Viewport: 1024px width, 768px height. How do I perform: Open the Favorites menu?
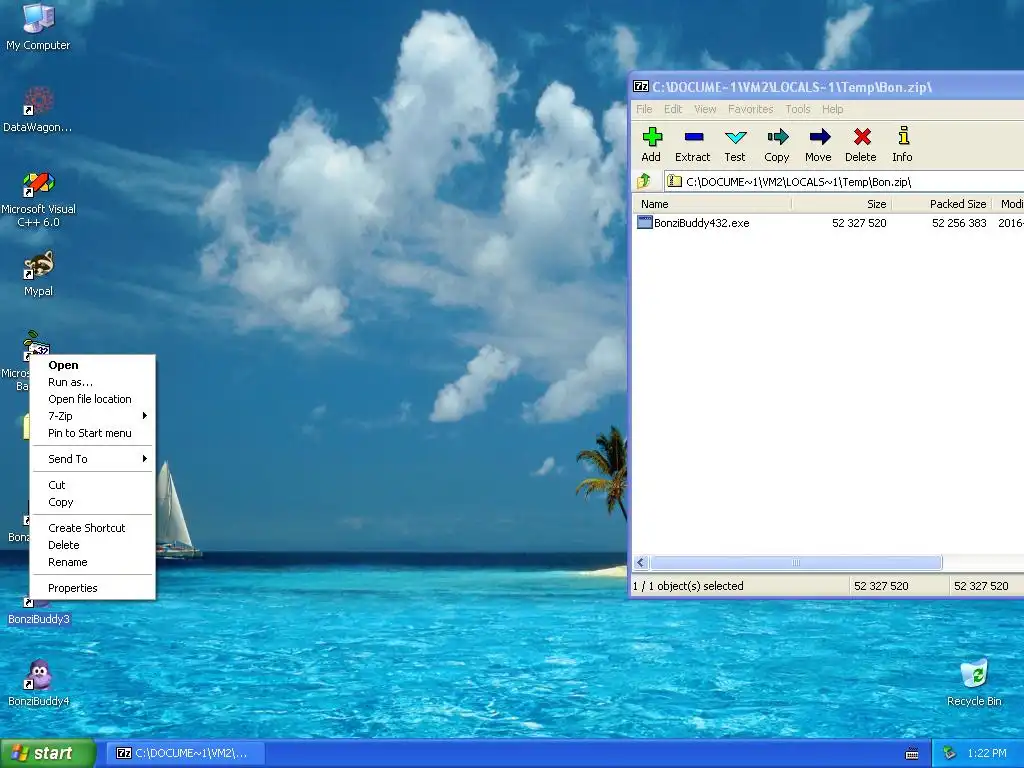click(750, 109)
